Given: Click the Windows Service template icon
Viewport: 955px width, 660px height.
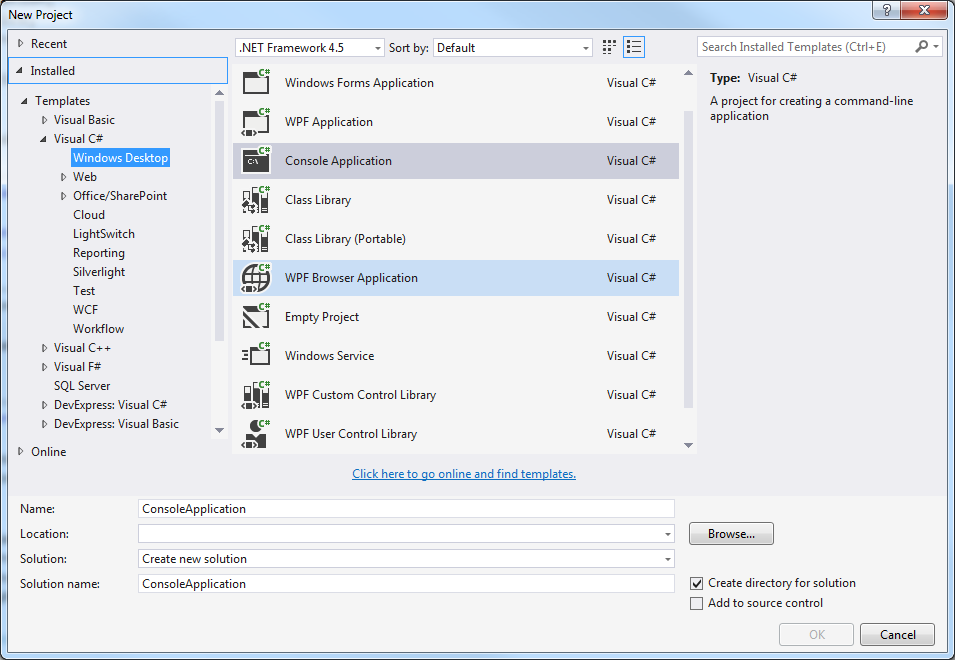Looking at the screenshot, I should click(x=256, y=356).
